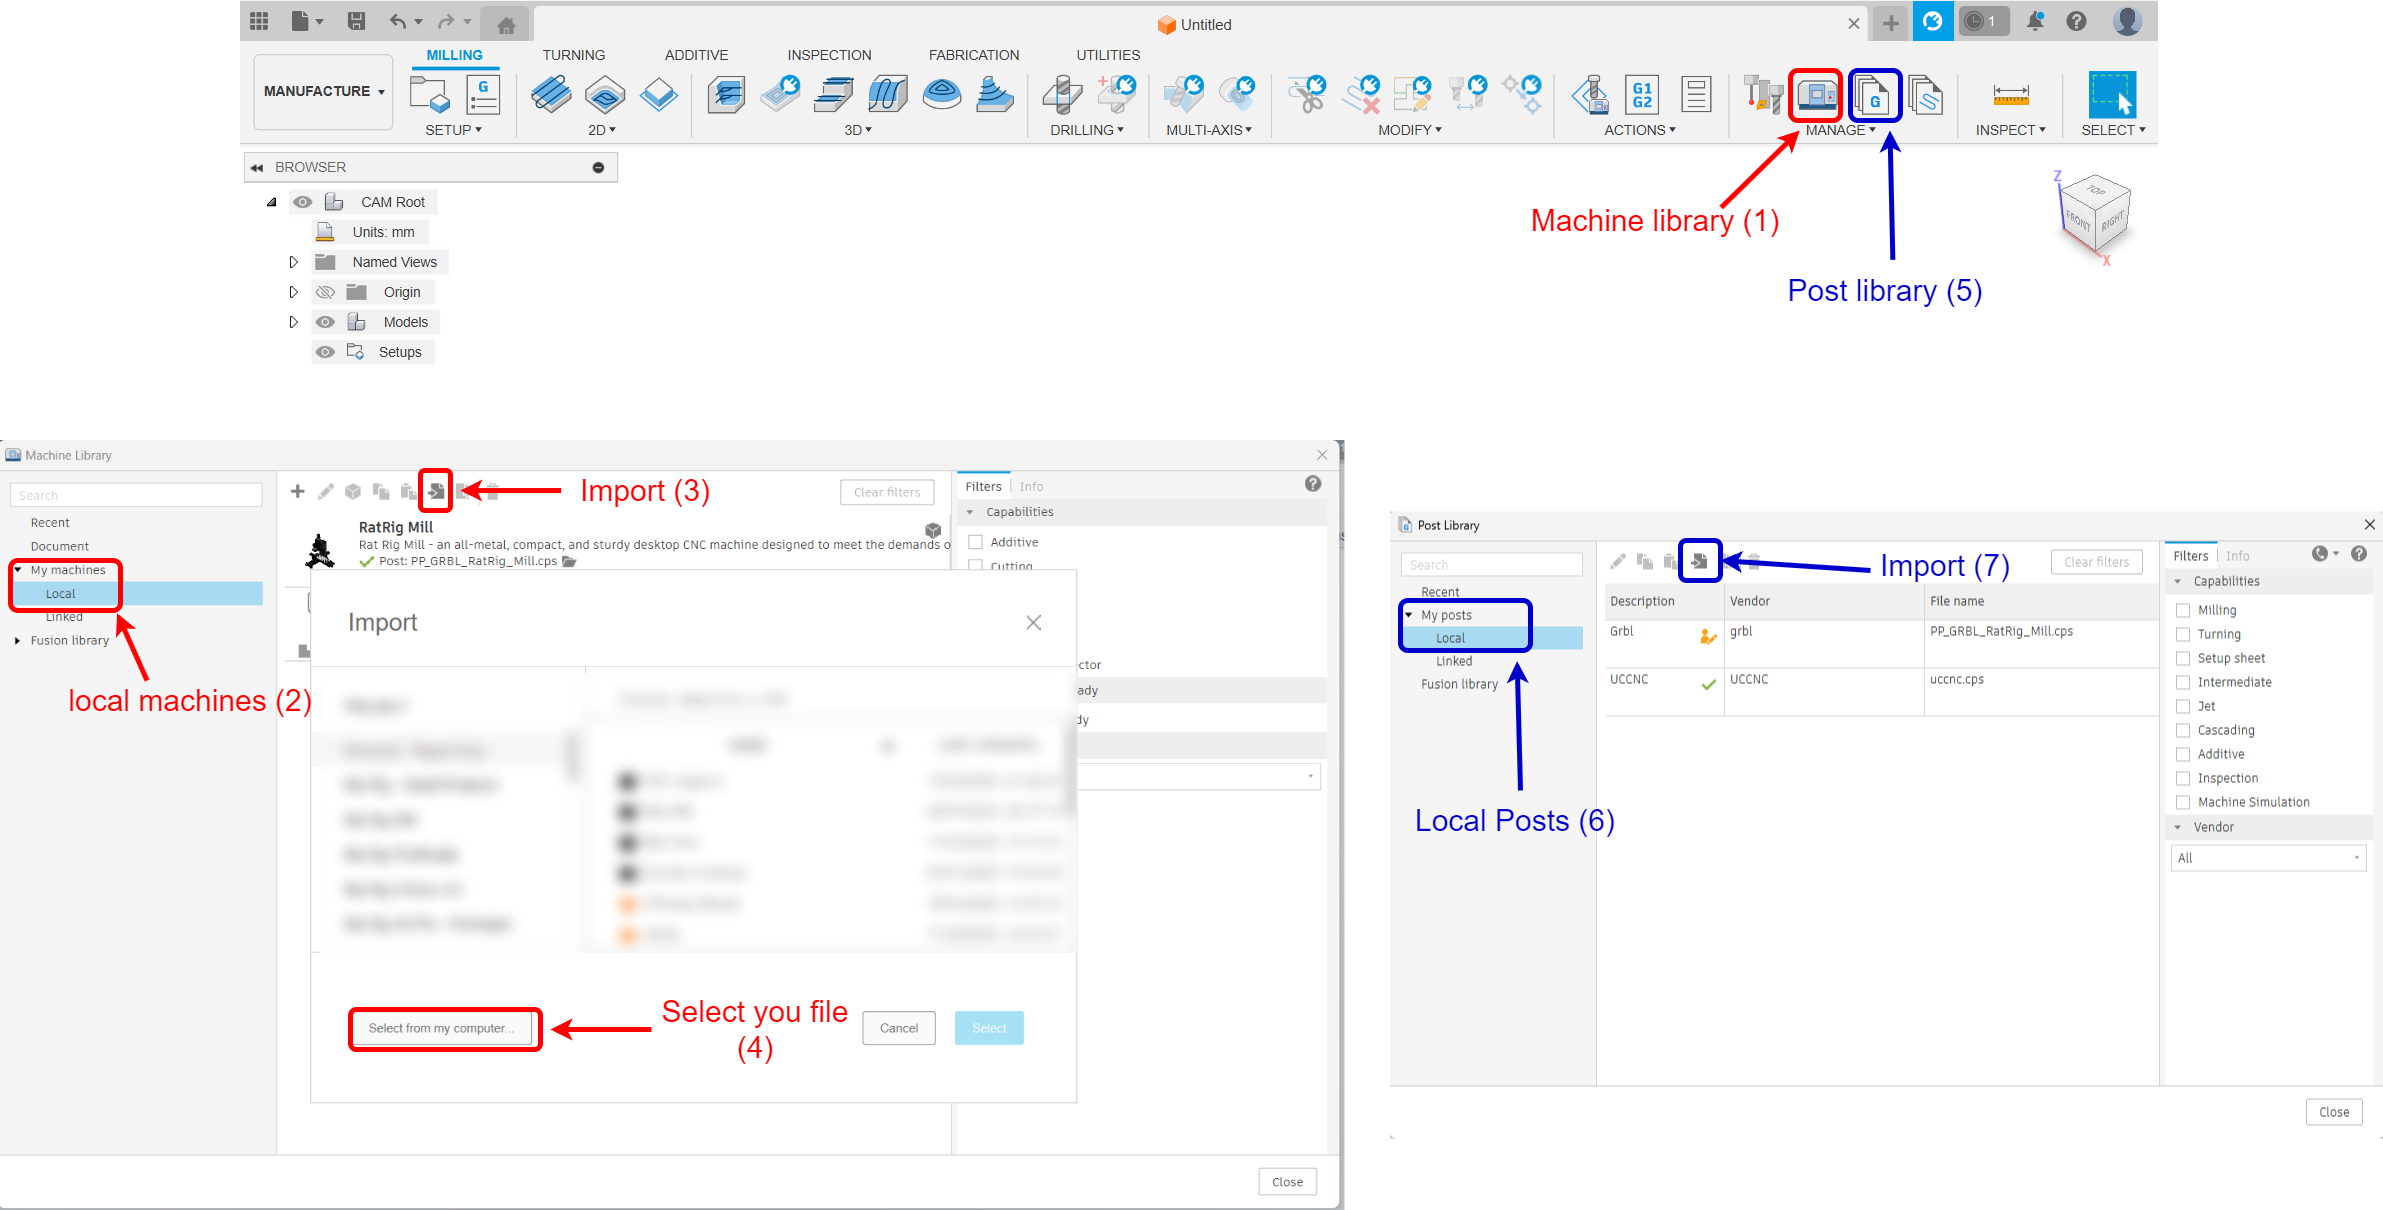Image resolution: width=2383 pixels, height=1210 pixels.
Task: Open the Tool Library icon in Manage
Action: point(1762,96)
